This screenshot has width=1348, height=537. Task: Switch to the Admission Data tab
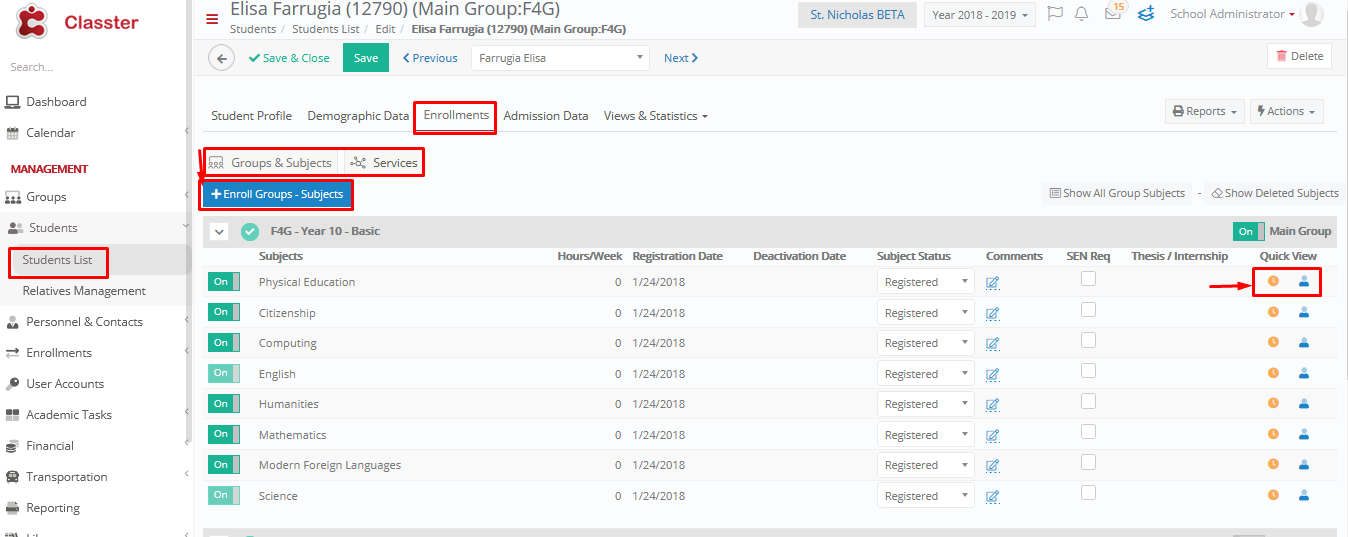tap(546, 116)
